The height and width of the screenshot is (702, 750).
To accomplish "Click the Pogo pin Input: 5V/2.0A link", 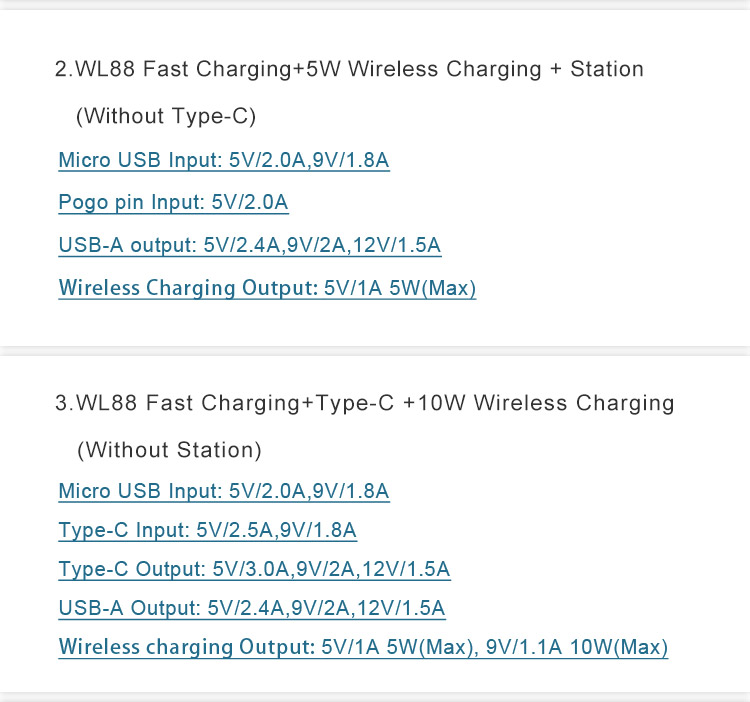I will (x=173, y=202).
